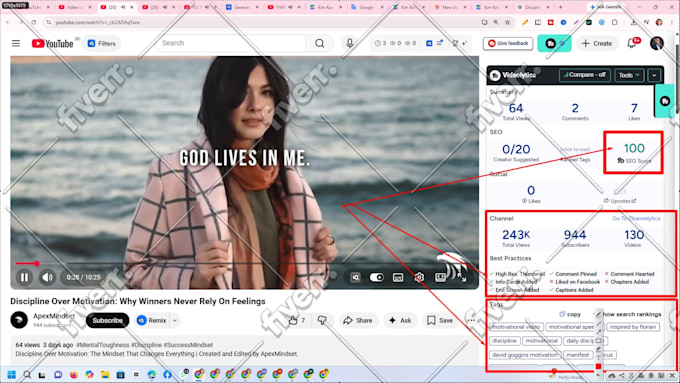Open the more actions ellipsis under video
680x383 pixels.
click(x=471, y=321)
